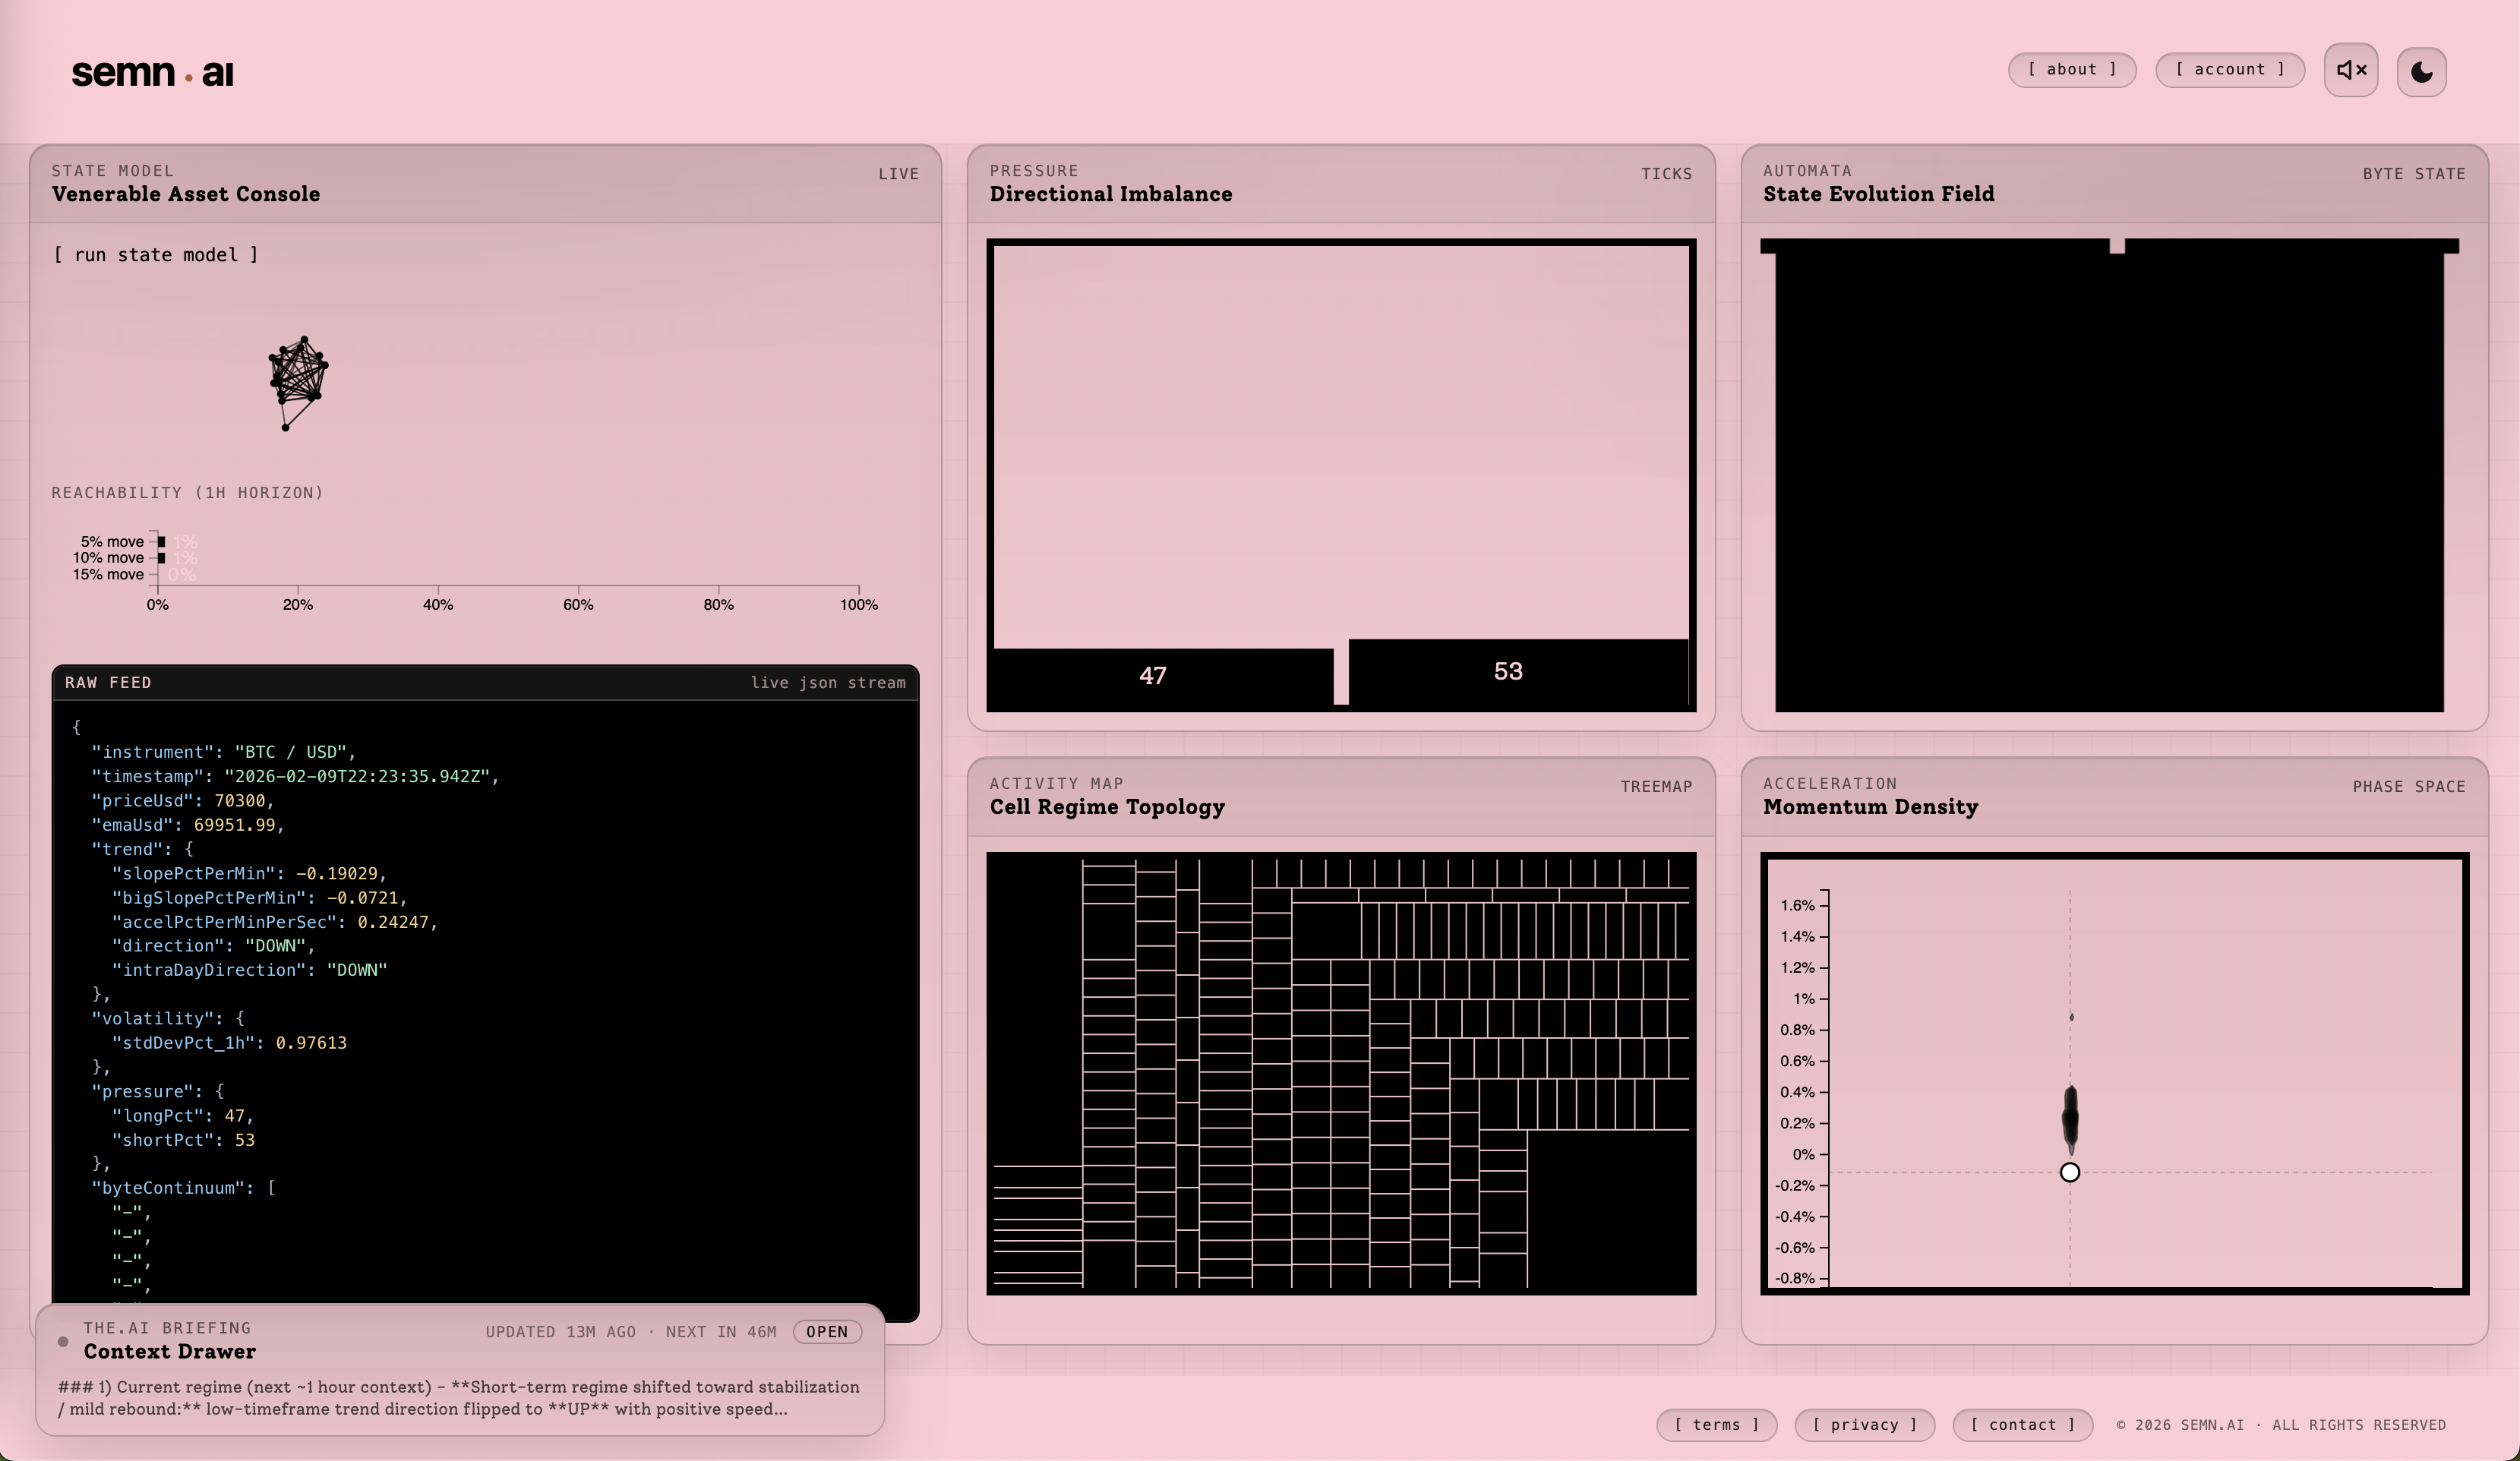Screen dimensions: 2520x1461
Task: Click the white circle marker in Momentum Density
Action: [x=2069, y=1172]
